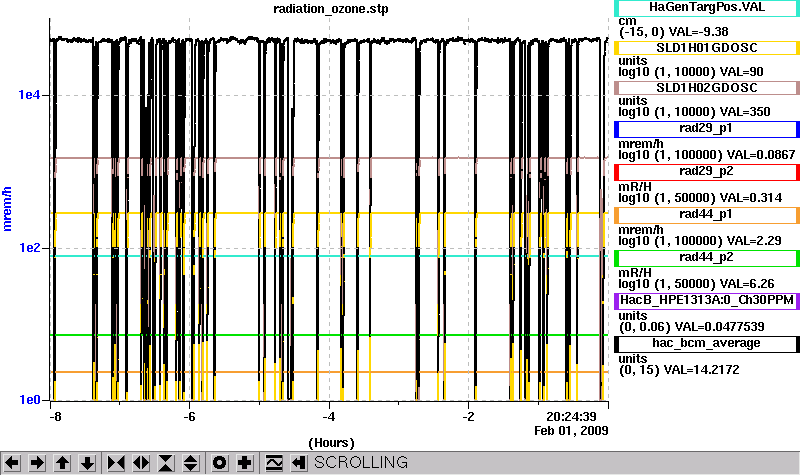Click the plus icon in toolbar
This screenshot has width=800, height=475.
click(244, 463)
